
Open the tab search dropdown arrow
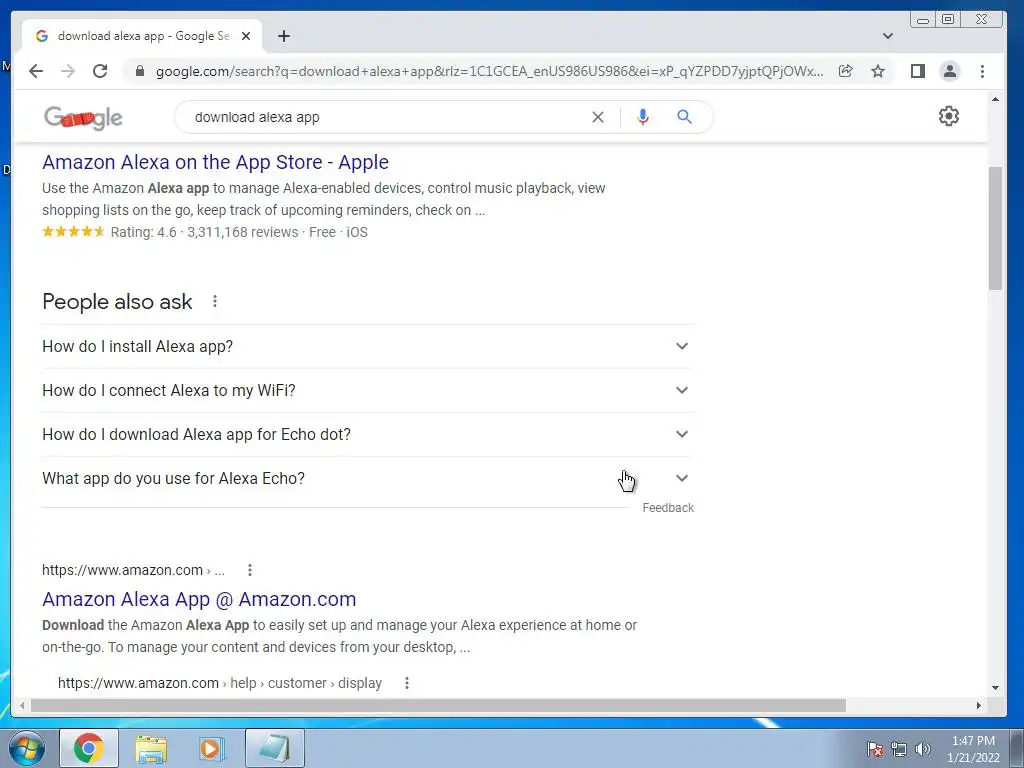[888, 36]
